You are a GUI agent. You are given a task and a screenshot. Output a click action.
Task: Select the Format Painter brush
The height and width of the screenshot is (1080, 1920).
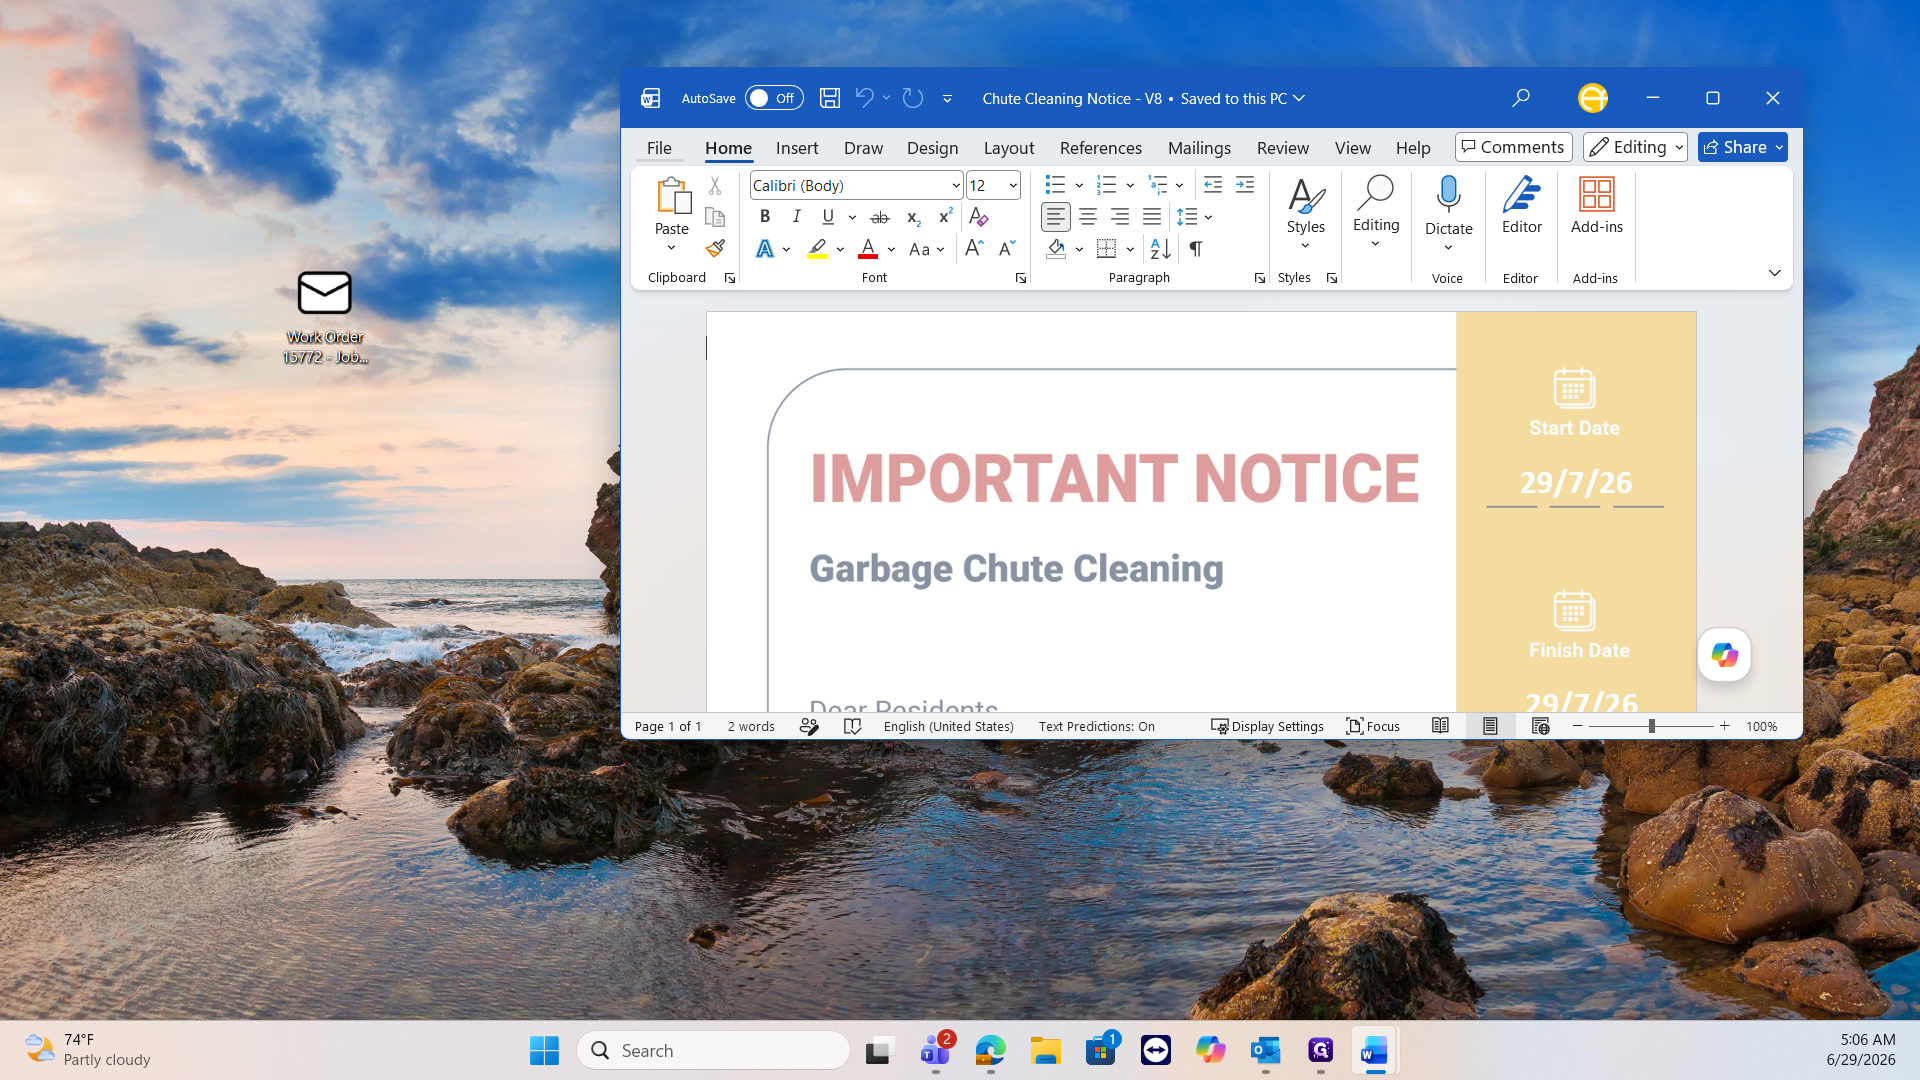714,248
